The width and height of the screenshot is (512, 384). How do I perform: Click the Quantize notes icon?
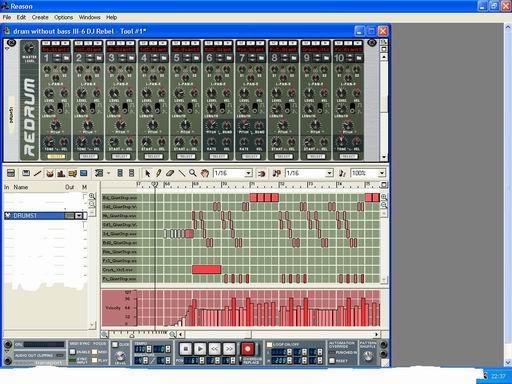pos(276,173)
